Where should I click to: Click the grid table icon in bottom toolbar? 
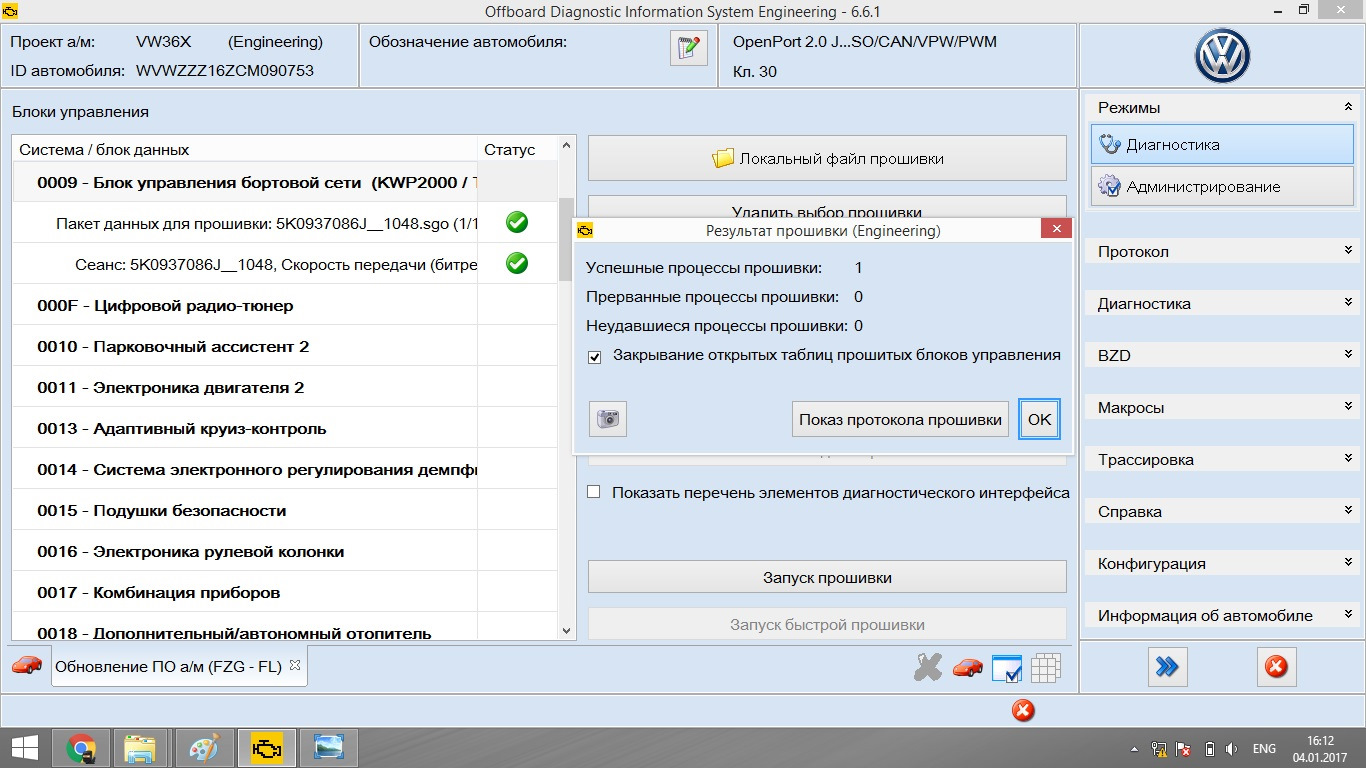[x=1045, y=668]
